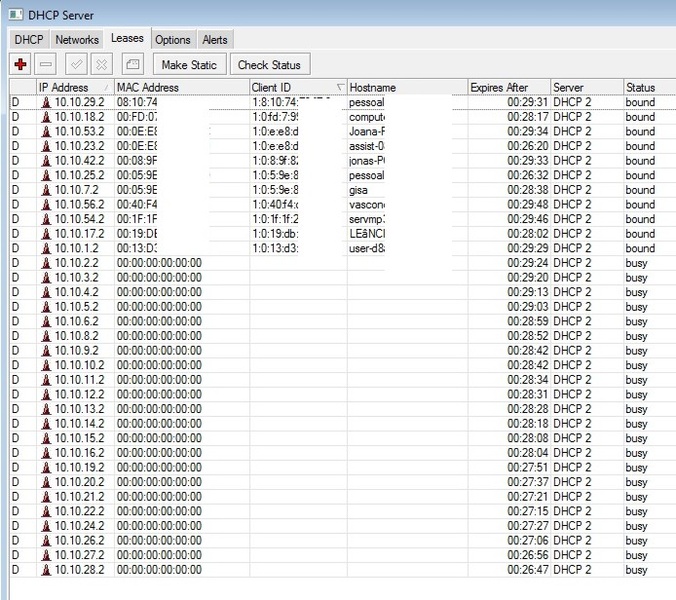
Task: Switch to the Networks tab
Action: point(77,40)
